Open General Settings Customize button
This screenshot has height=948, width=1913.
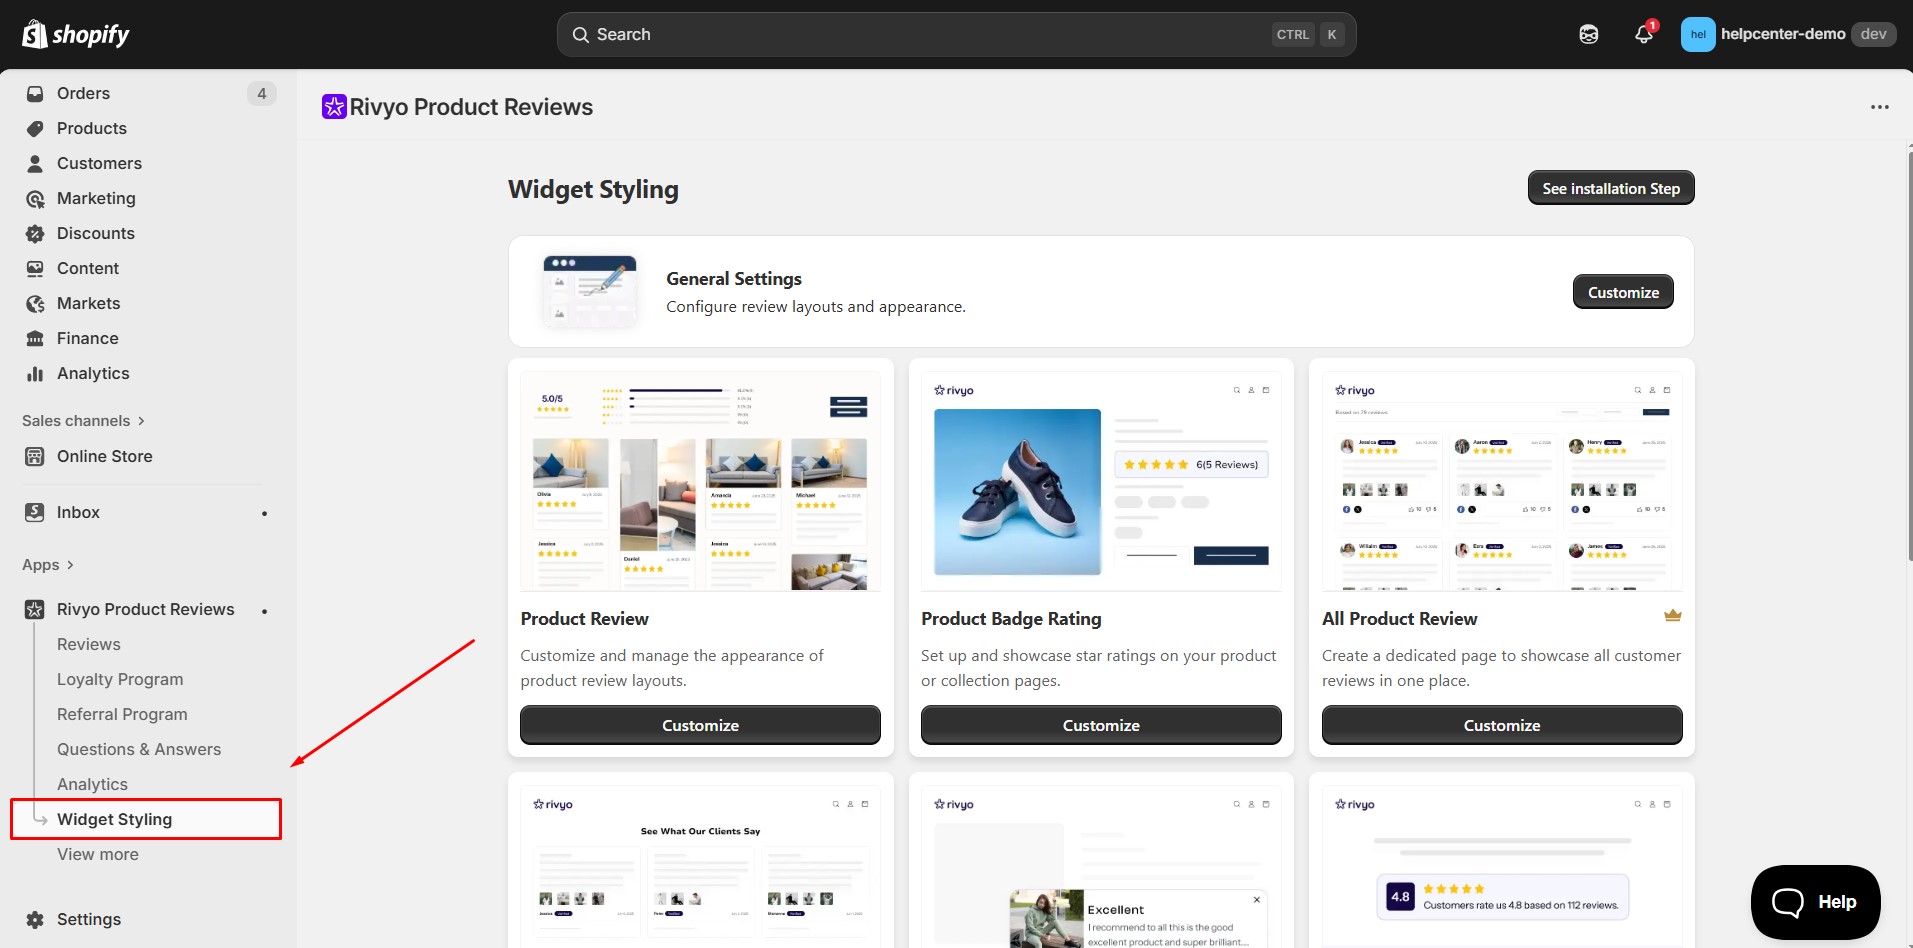click(1622, 291)
